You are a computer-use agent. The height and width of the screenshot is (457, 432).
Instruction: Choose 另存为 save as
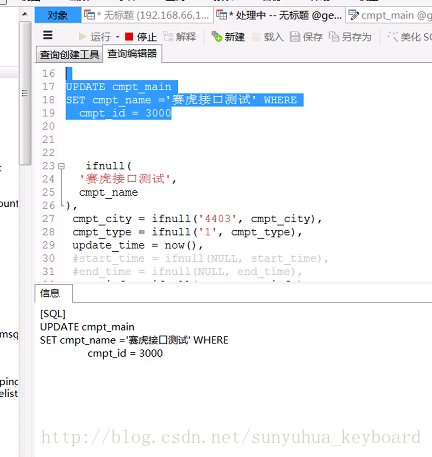coord(350,37)
